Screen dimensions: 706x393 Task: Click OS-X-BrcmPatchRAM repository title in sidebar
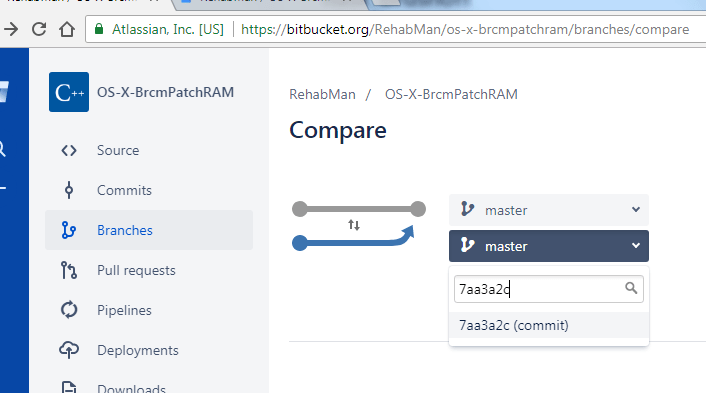(165, 92)
